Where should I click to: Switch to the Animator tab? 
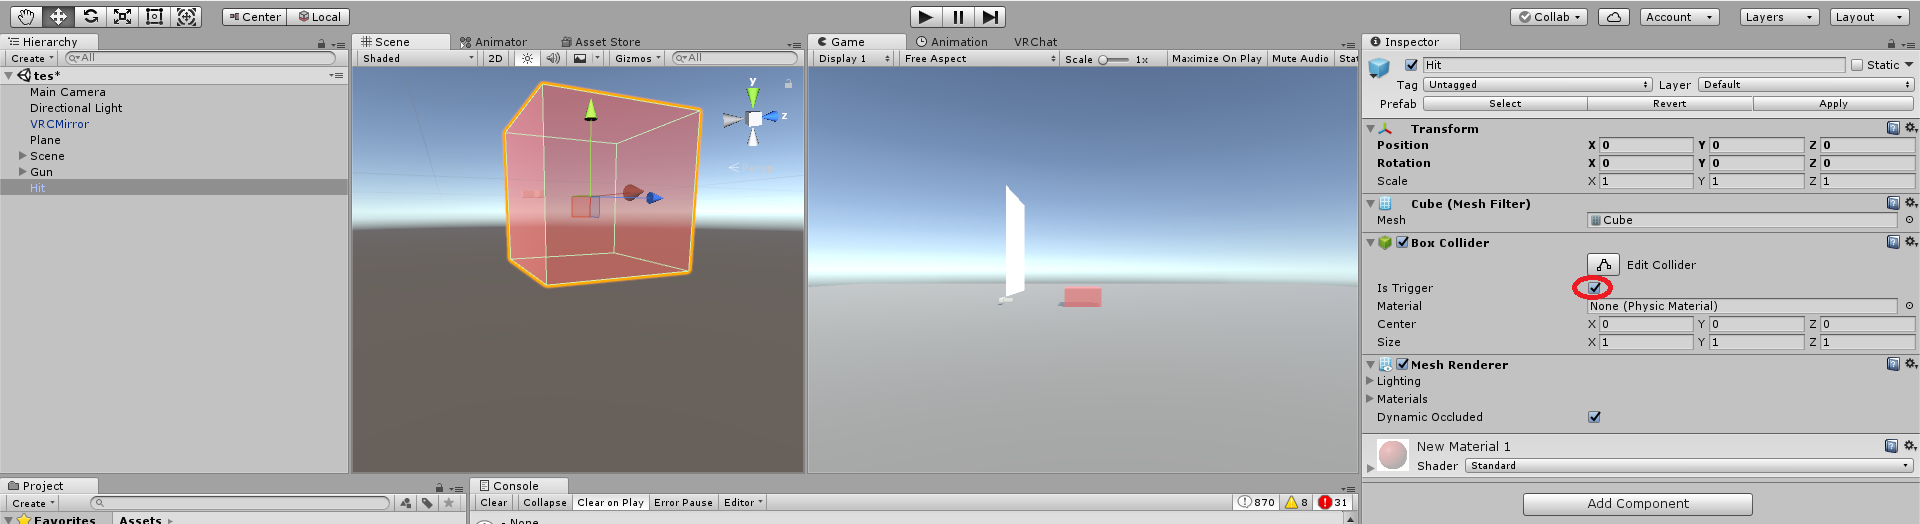coord(493,42)
